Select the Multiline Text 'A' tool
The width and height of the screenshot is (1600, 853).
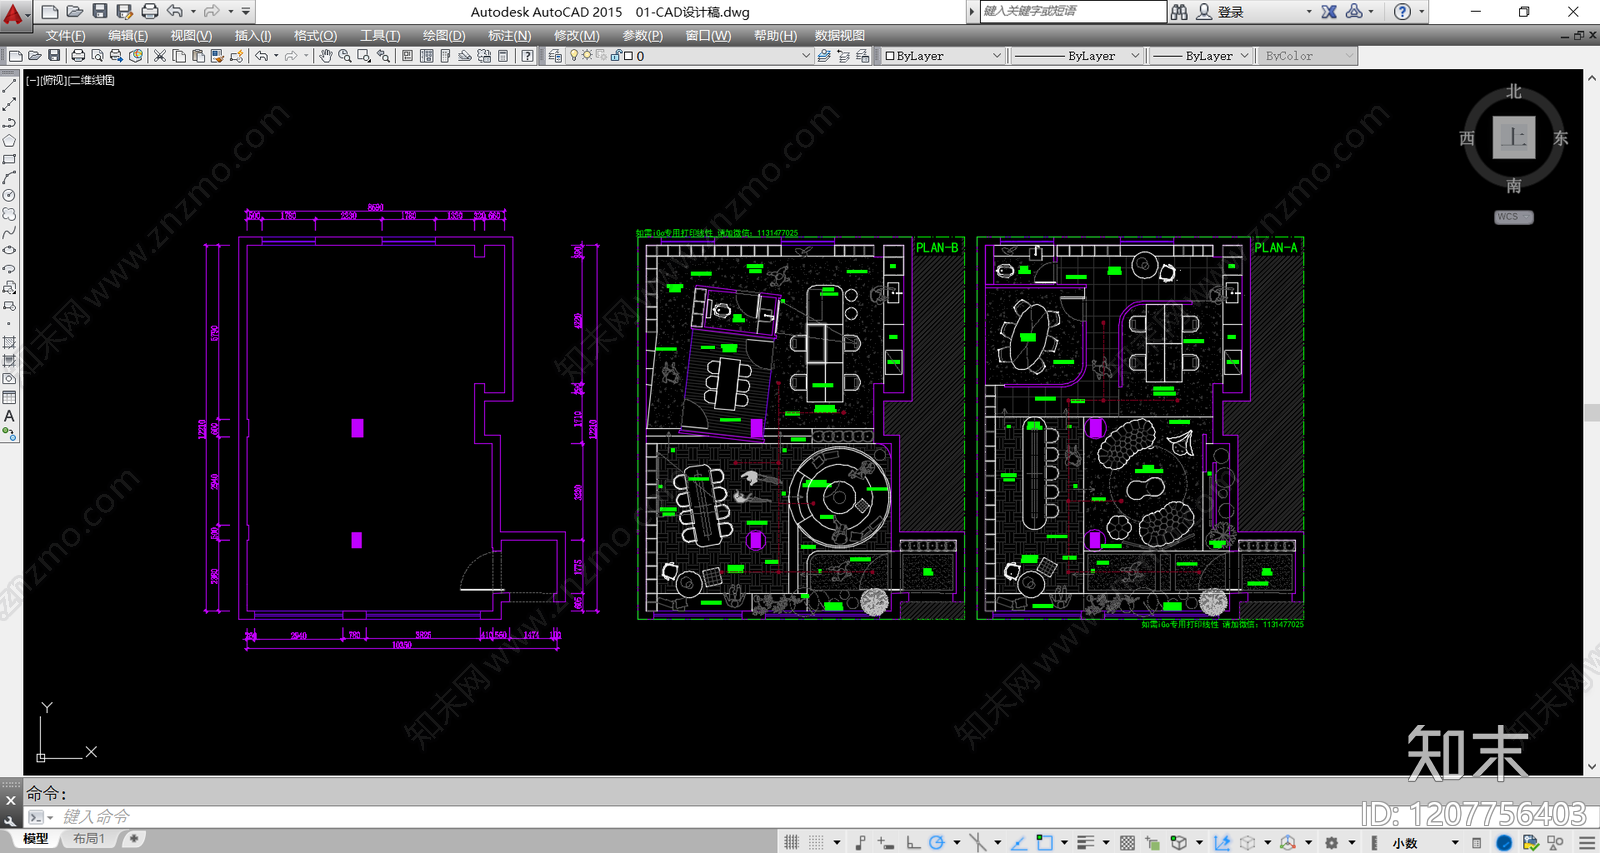pos(9,416)
